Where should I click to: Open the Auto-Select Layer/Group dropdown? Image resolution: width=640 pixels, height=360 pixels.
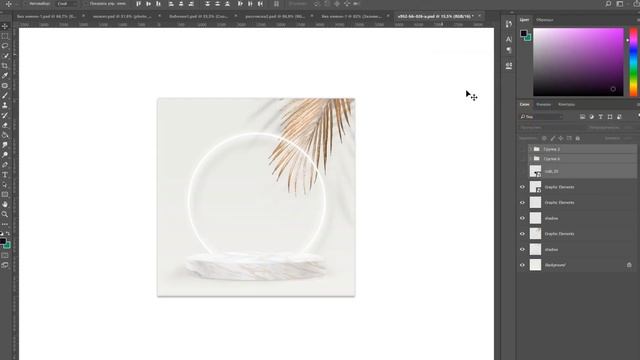pyautogui.click(x=66, y=4)
